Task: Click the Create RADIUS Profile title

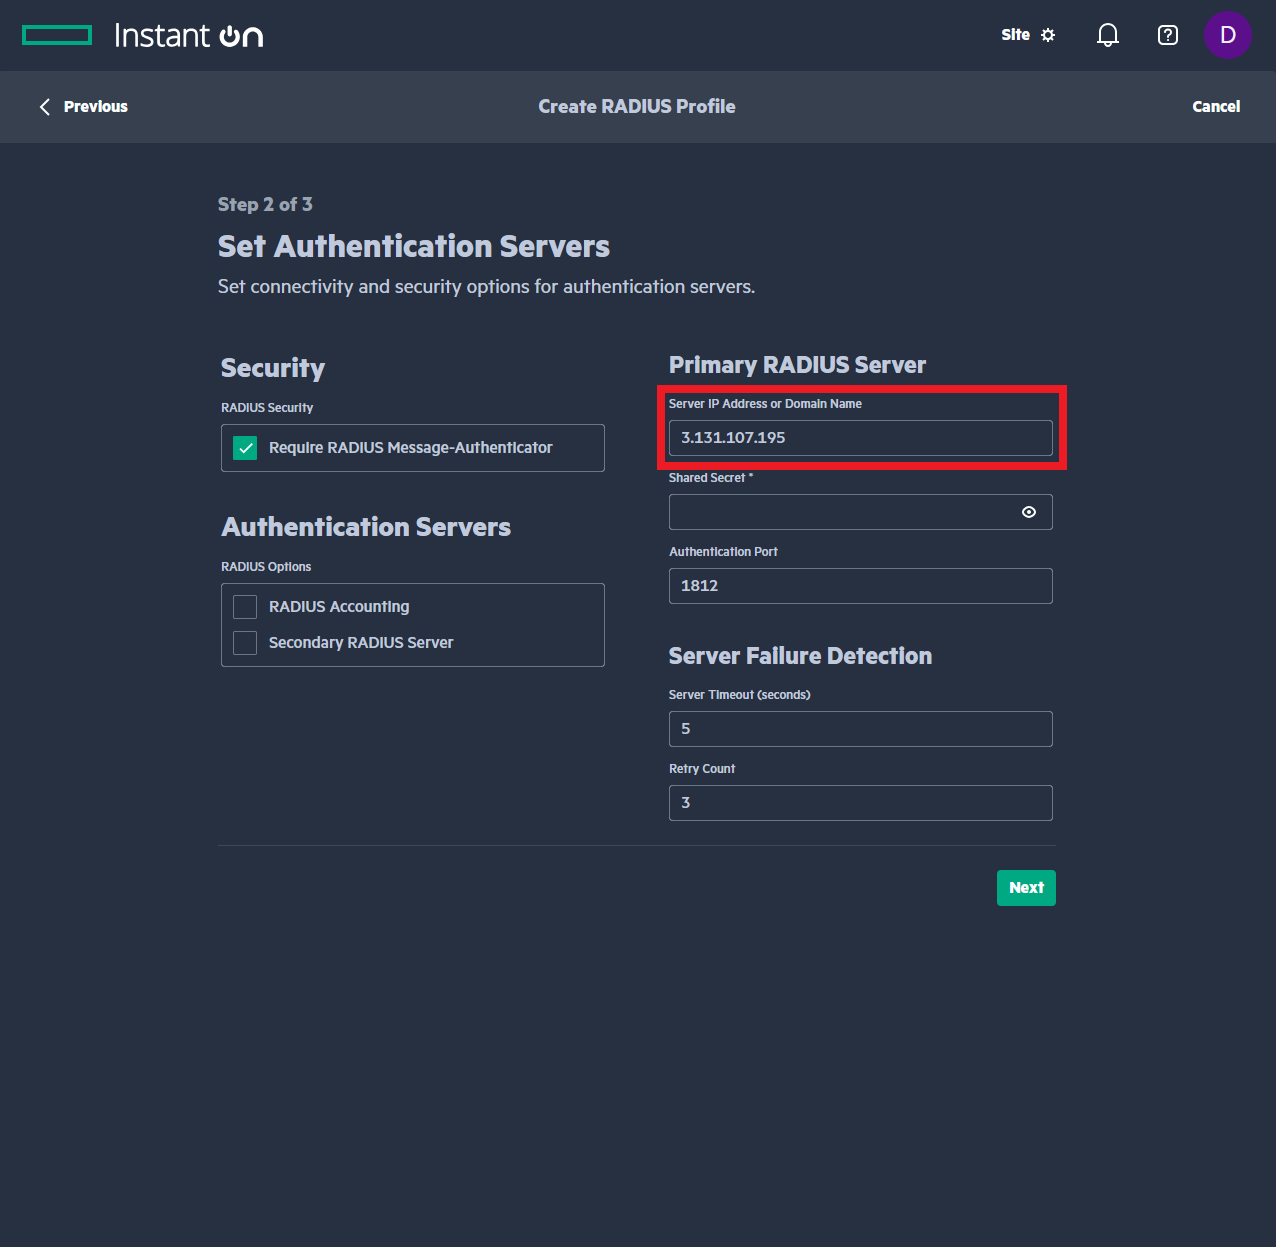Action: click(x=637, y=107)
